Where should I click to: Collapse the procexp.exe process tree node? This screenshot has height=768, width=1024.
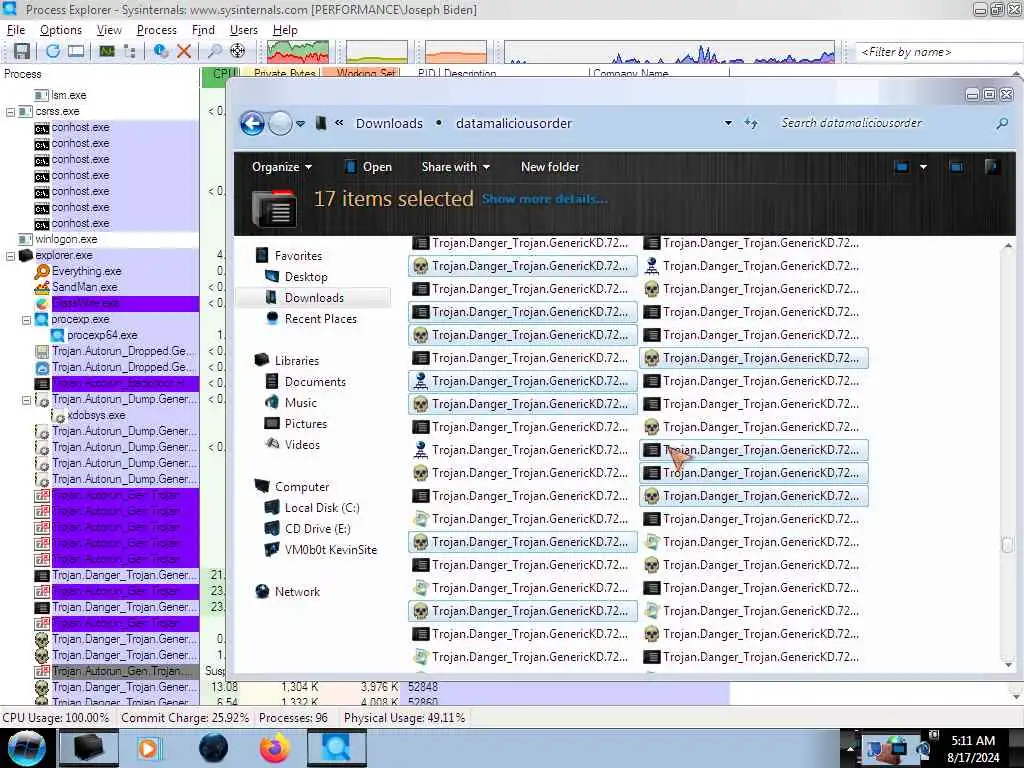click(x=27, y=319)
